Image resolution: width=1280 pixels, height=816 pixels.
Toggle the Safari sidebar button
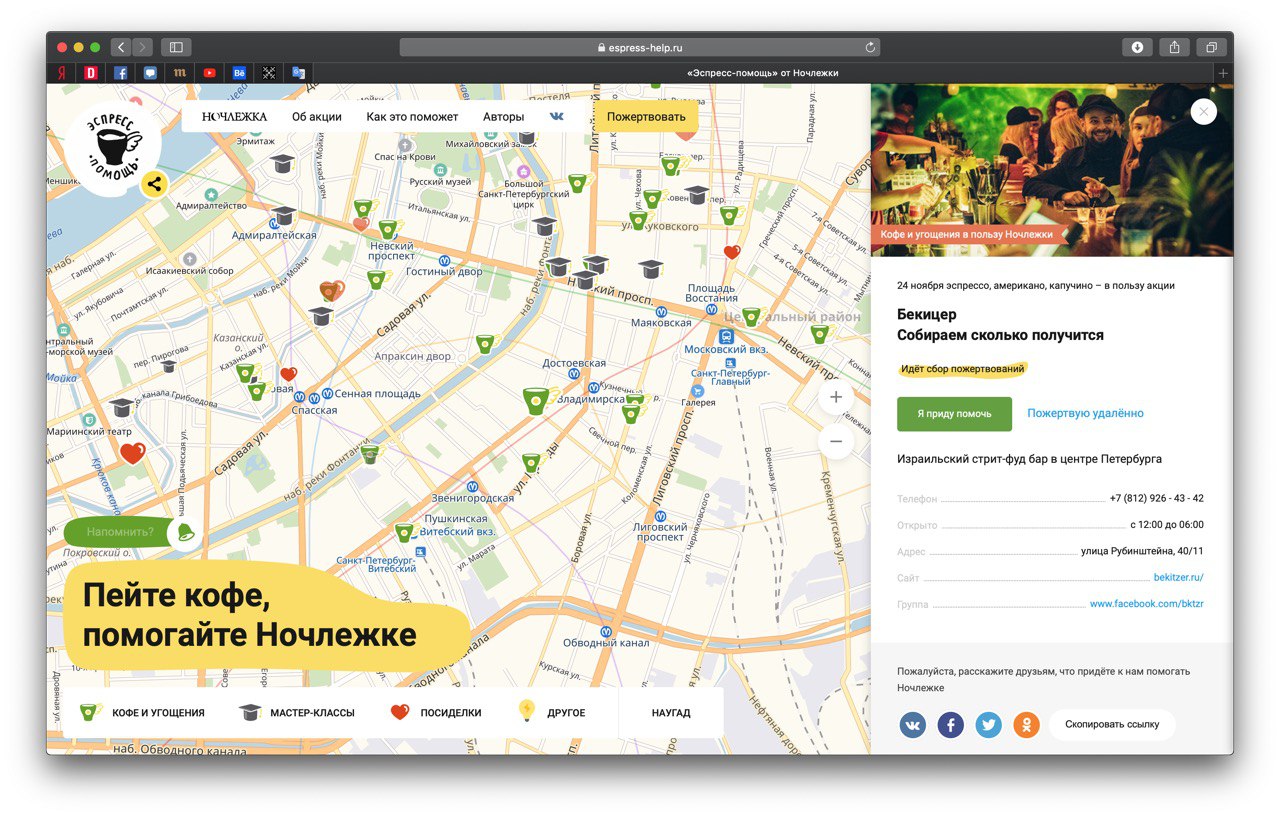[x=176, y=47]
